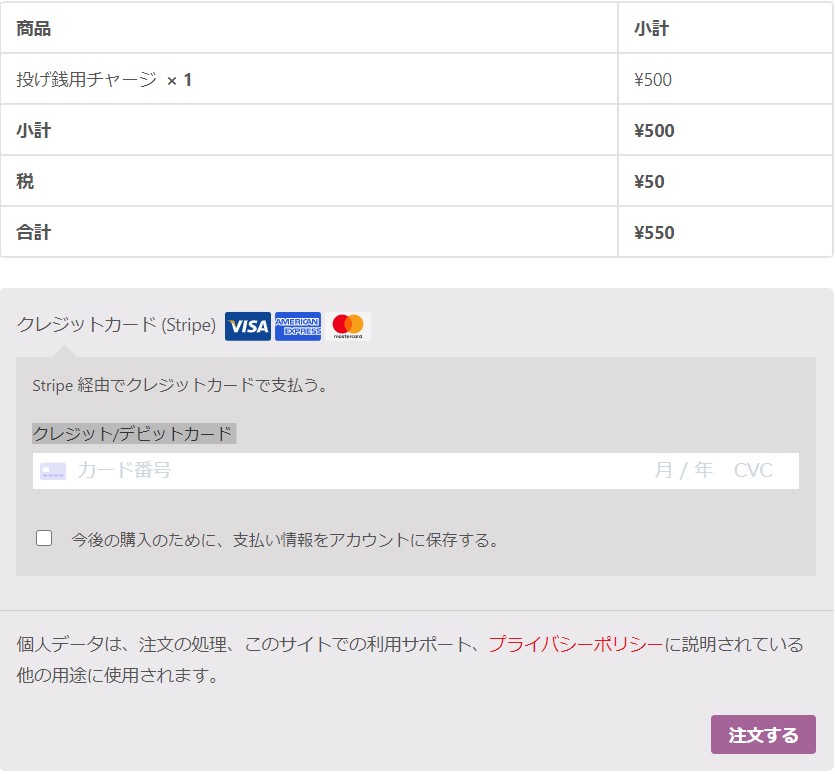Viewport: 835px width, 774px height.
Task: Click the Mastercard logo
Action: coord(348,326)
